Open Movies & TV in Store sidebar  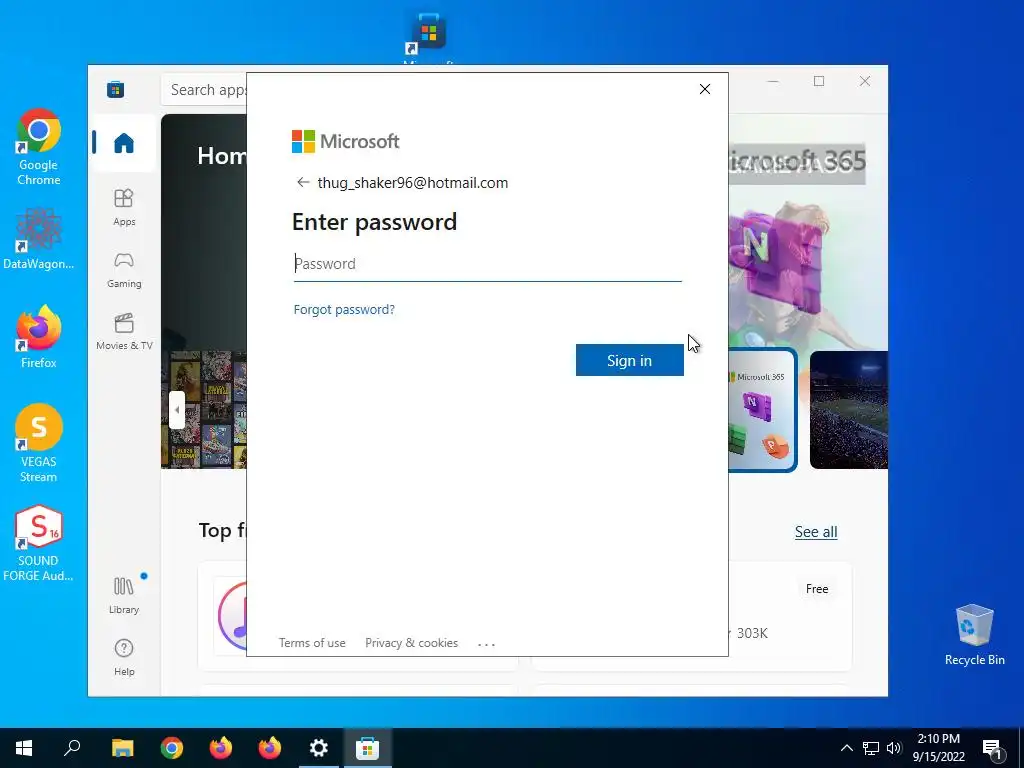pyautogui.click(x=124, y=332)
